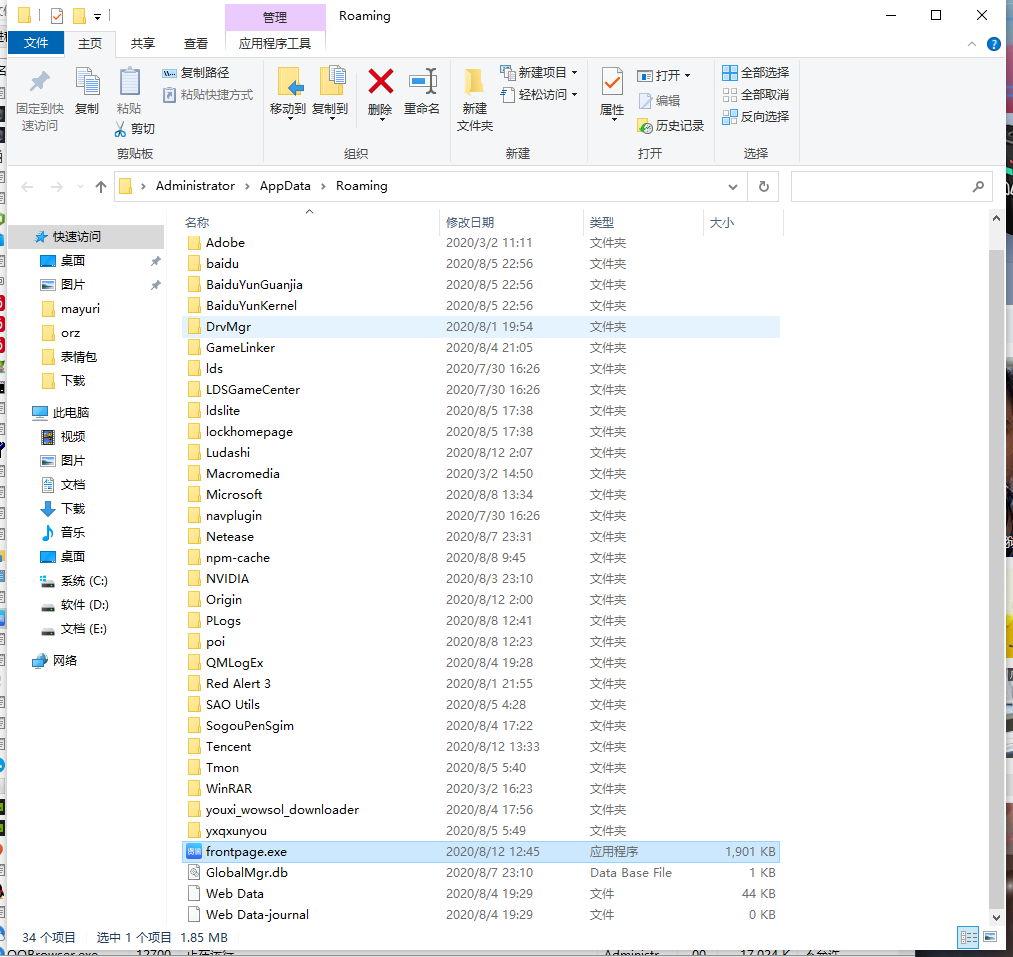Open the 文件 (File) menu tab

pyautogui.click(x=36, y=43)
